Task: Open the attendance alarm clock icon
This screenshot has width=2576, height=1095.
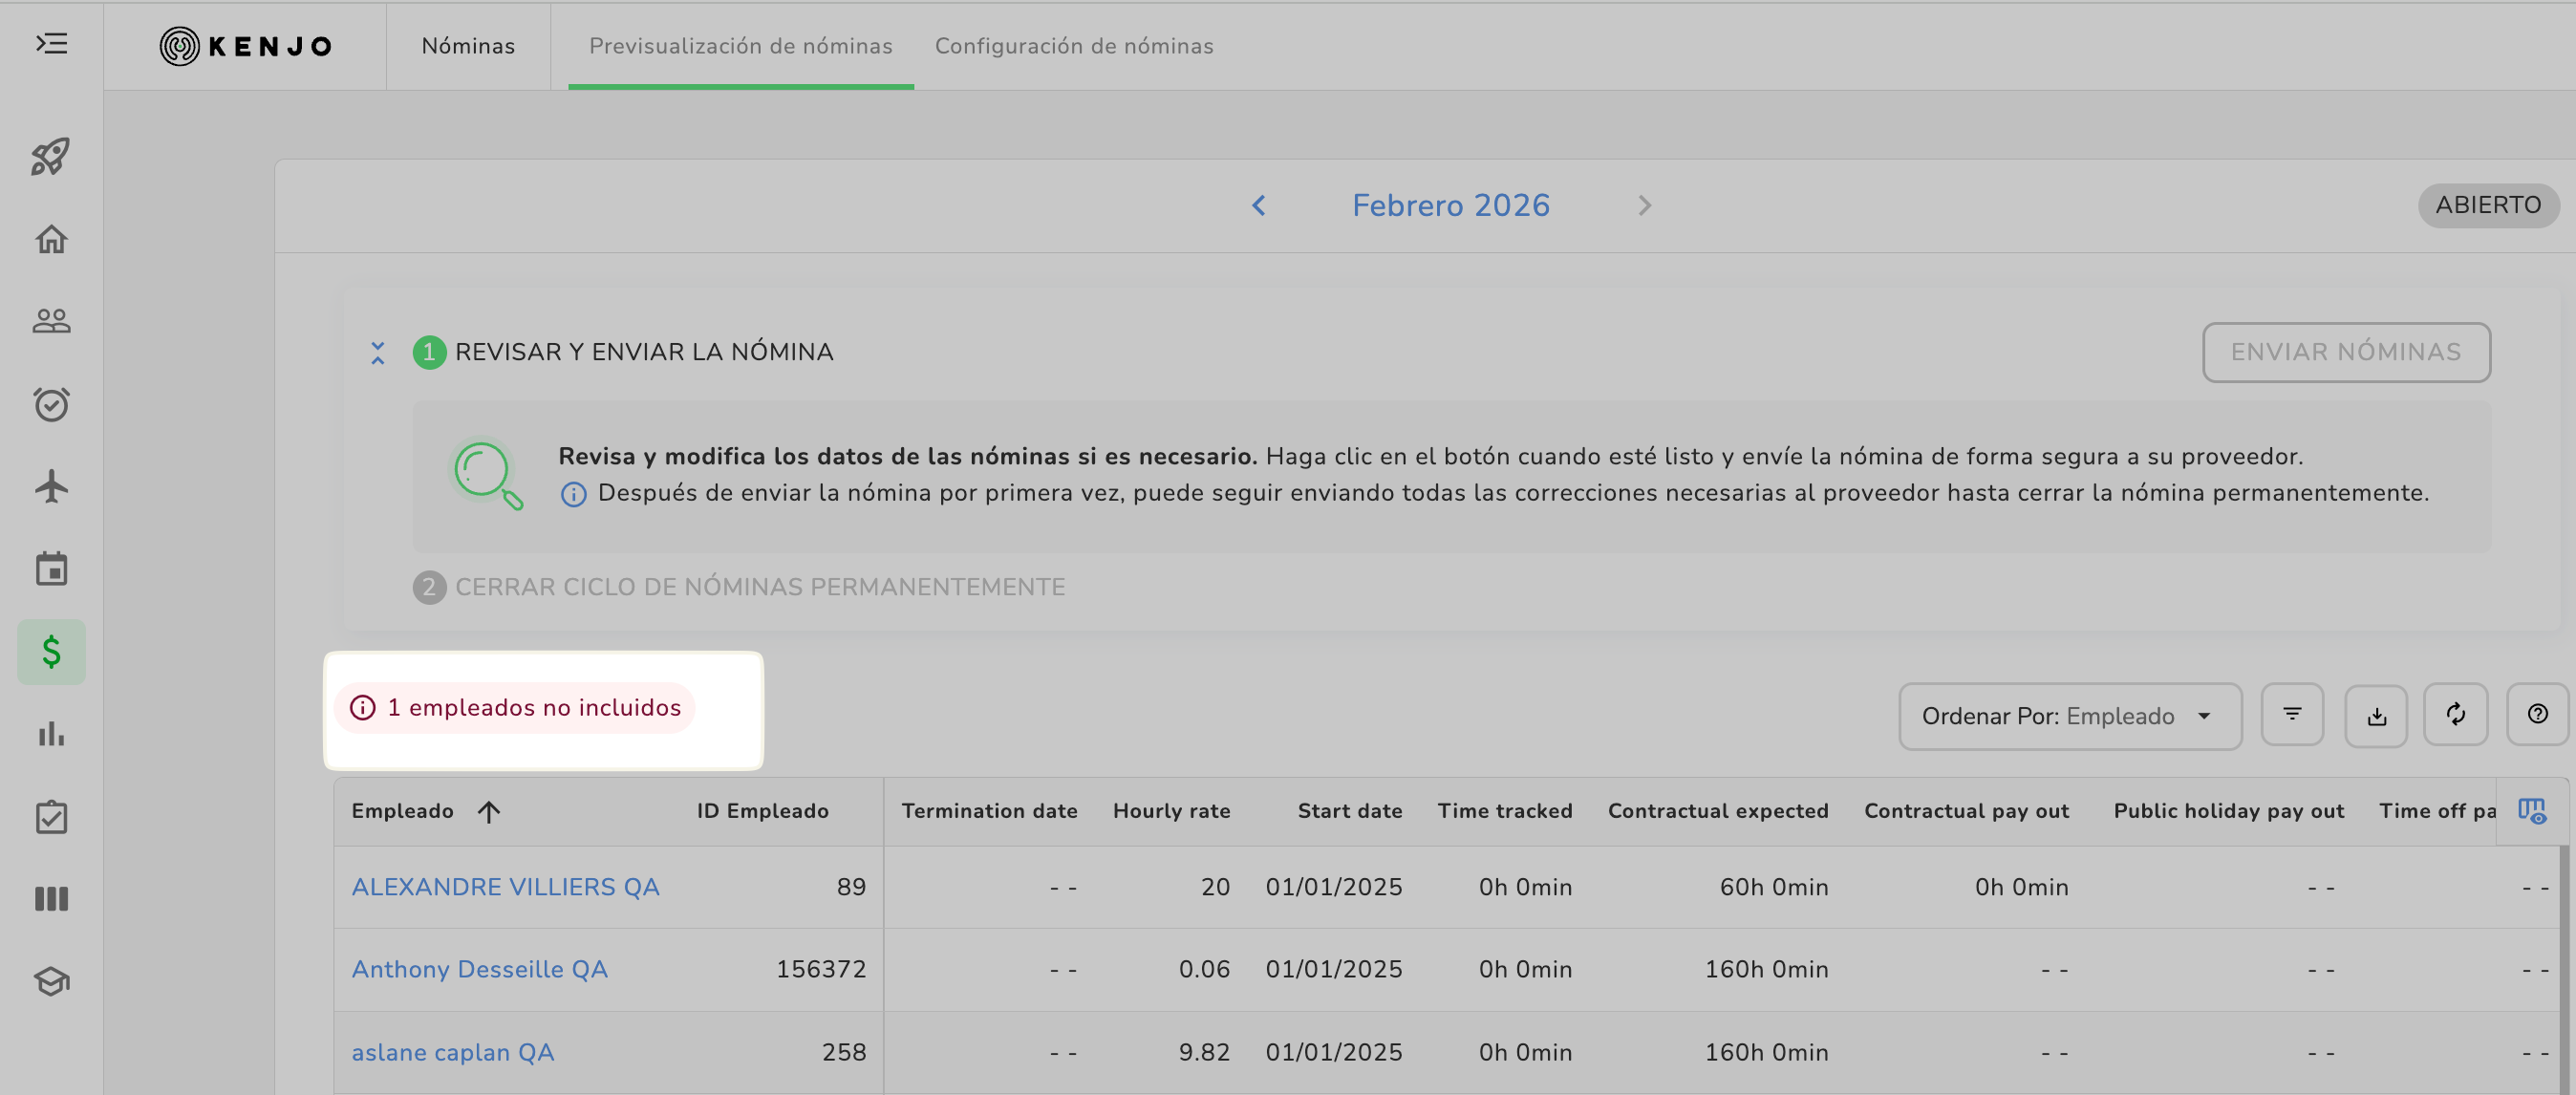Action: tap(51, 404)
